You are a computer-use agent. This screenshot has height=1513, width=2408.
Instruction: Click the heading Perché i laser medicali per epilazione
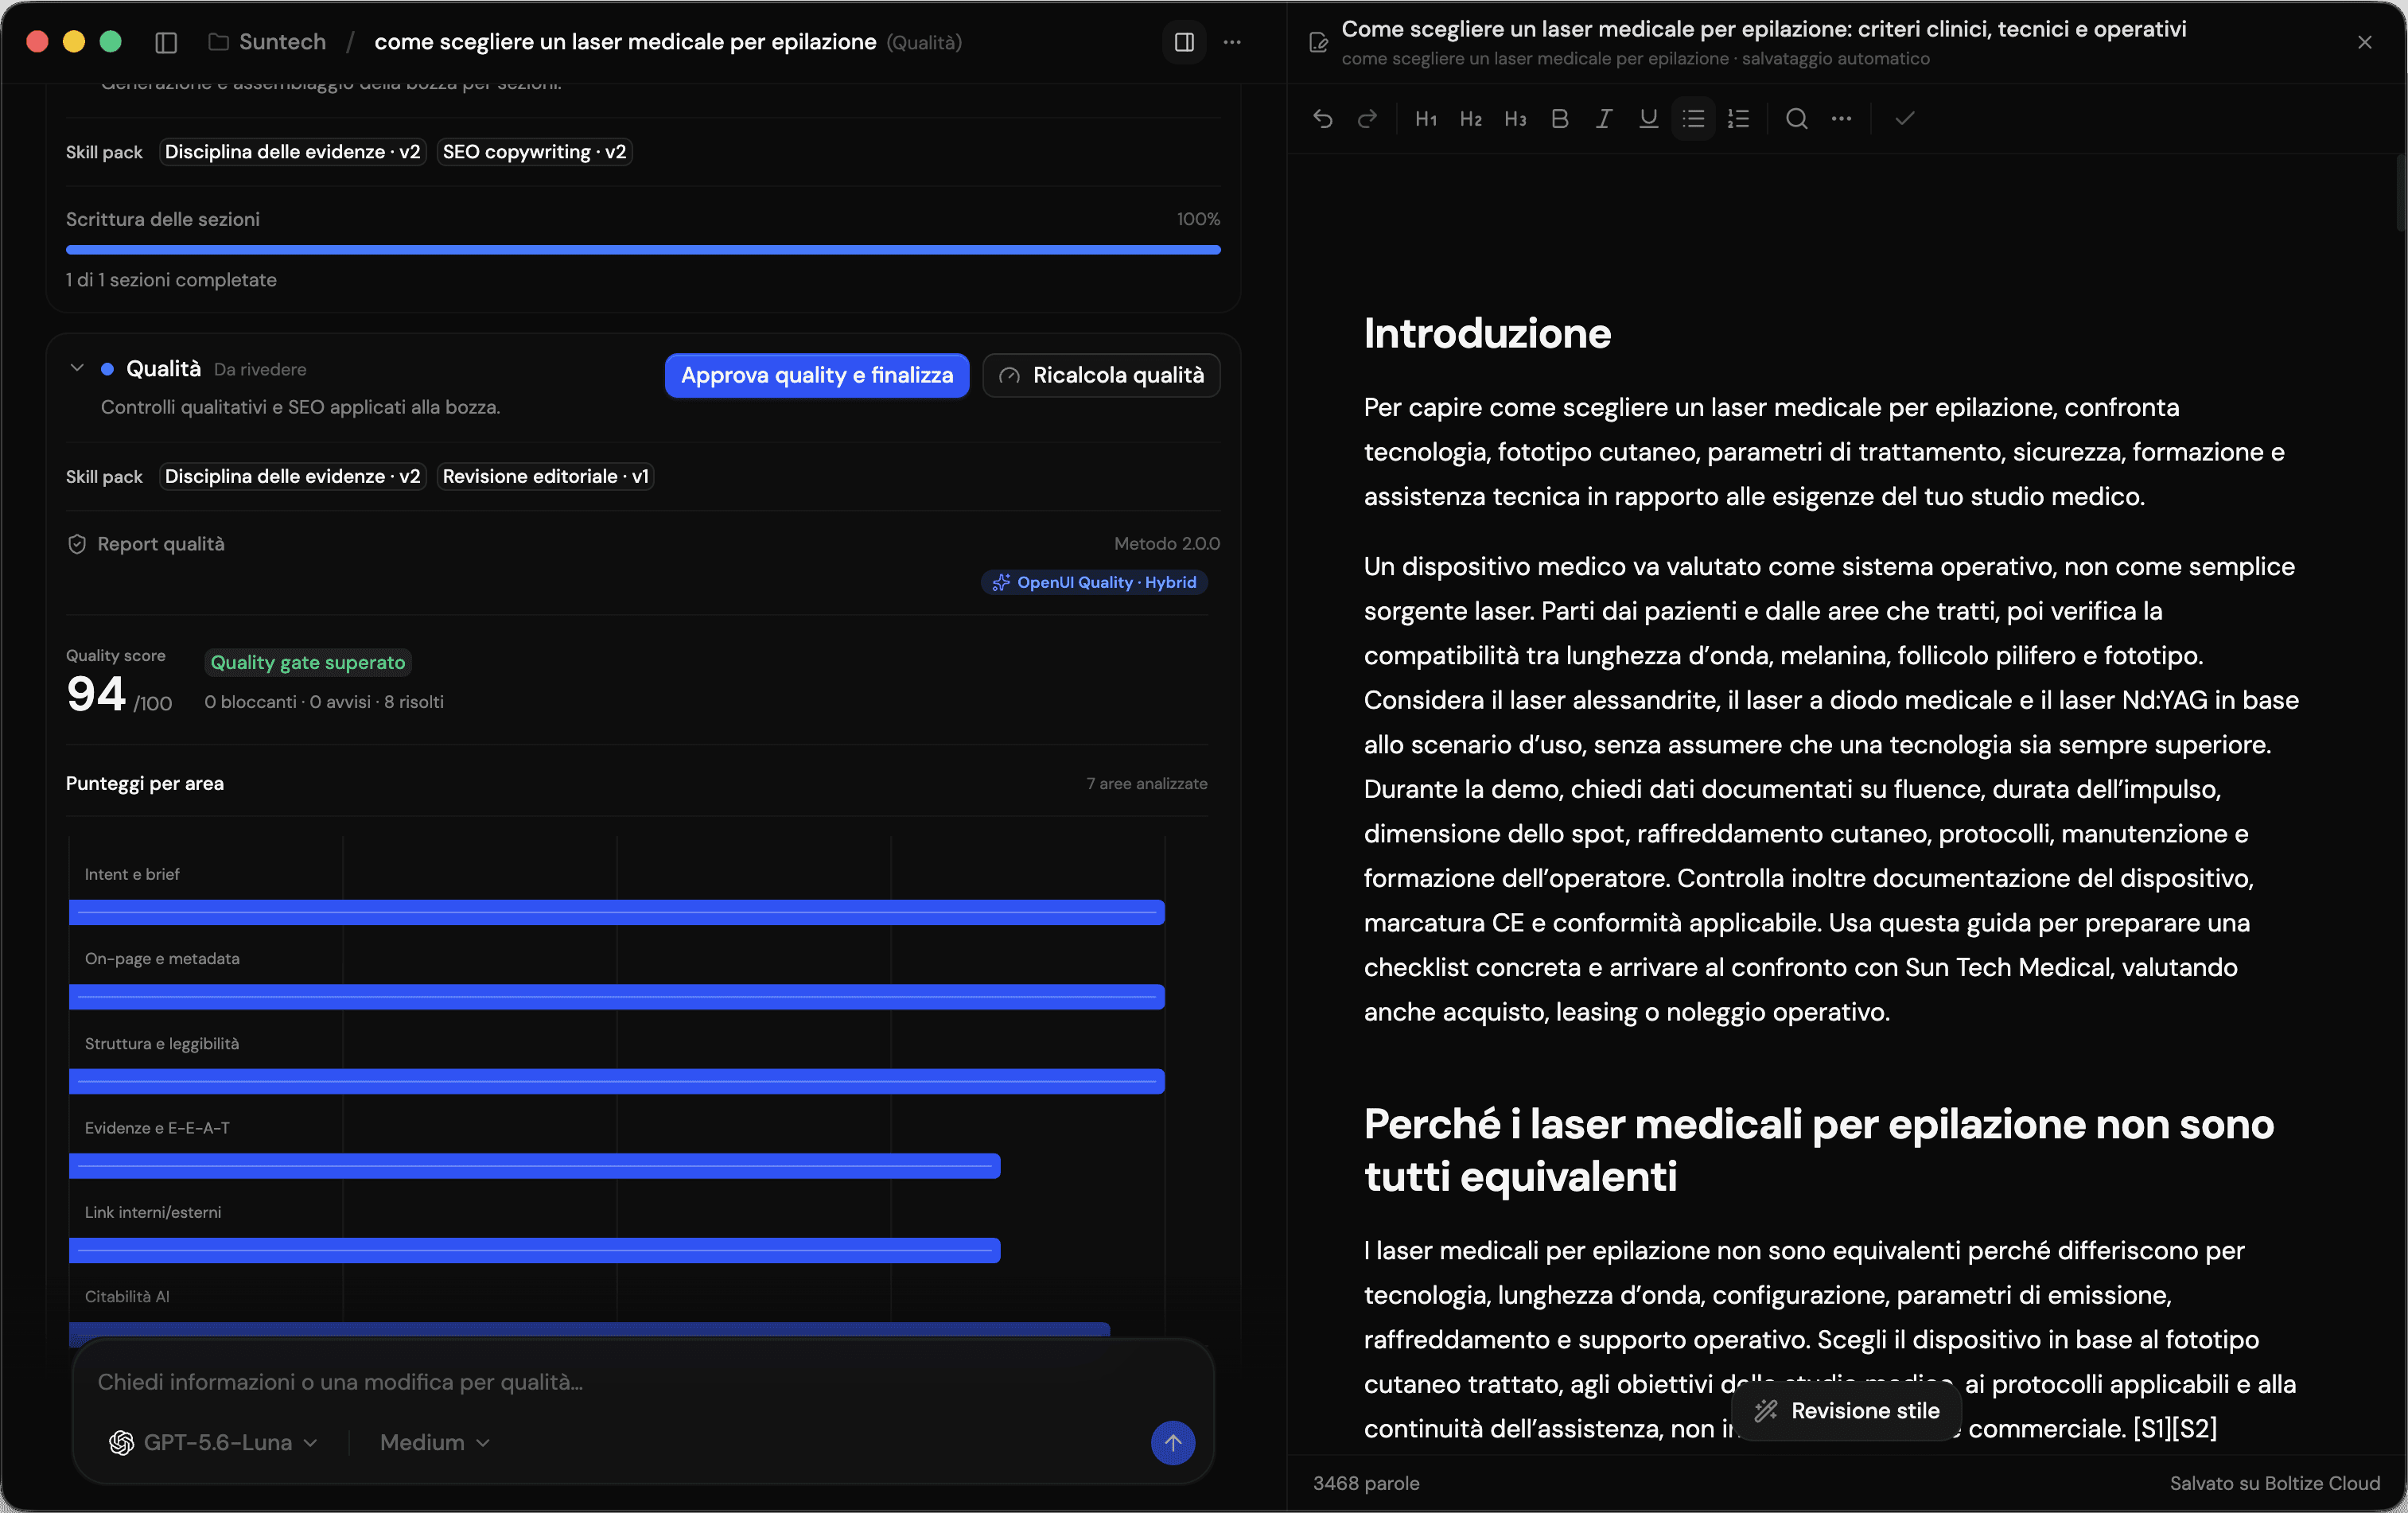coord(1818,1150)
